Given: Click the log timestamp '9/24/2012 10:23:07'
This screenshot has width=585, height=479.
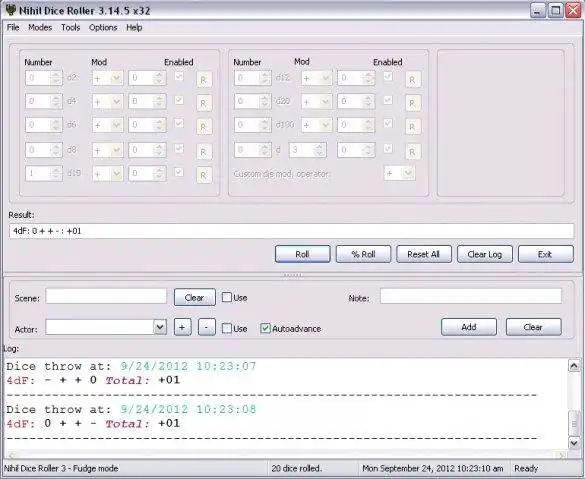Looking at the screenshot, I should pyautogui.click(x=188, y=366).
